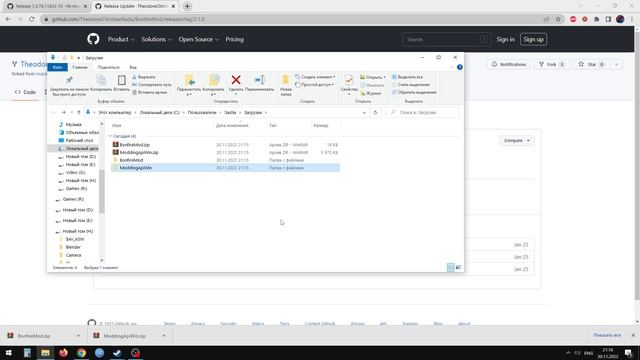
Task: Click the Explorer up-arrow navigation button
Action: coord(79,113)
